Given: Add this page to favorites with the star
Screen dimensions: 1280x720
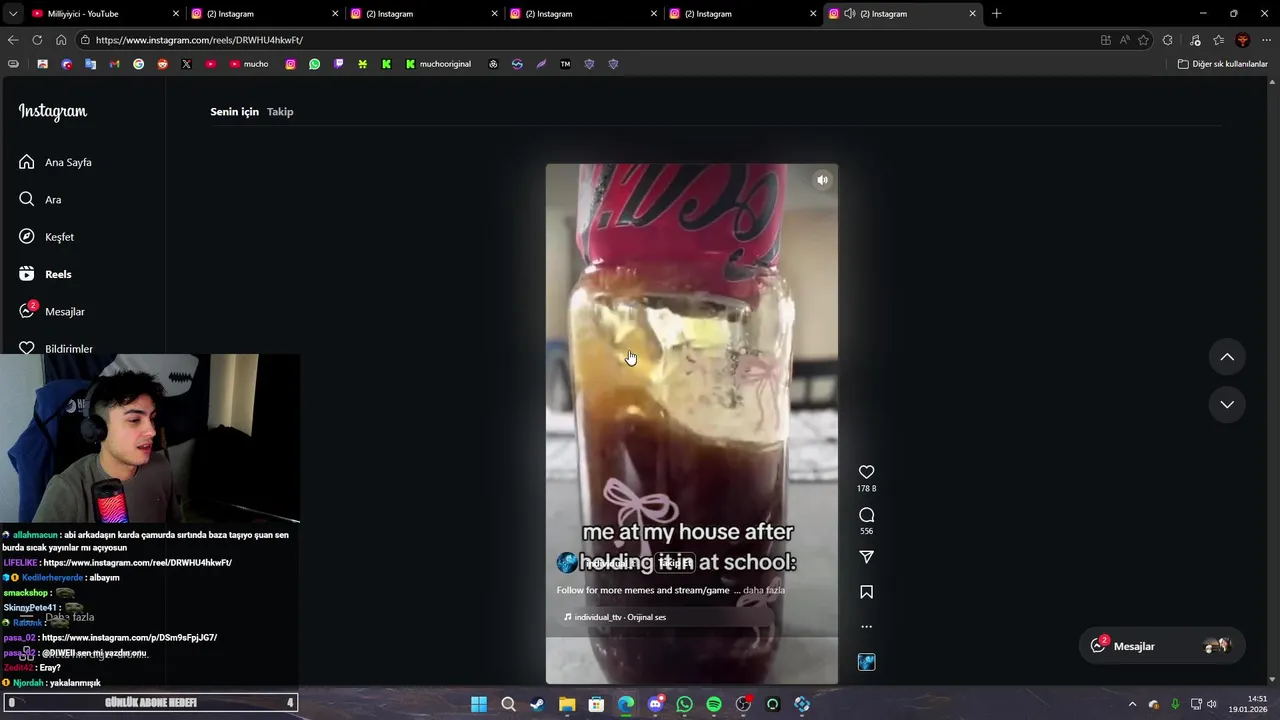Looking at the screenshot, I should pos(1144,40).
